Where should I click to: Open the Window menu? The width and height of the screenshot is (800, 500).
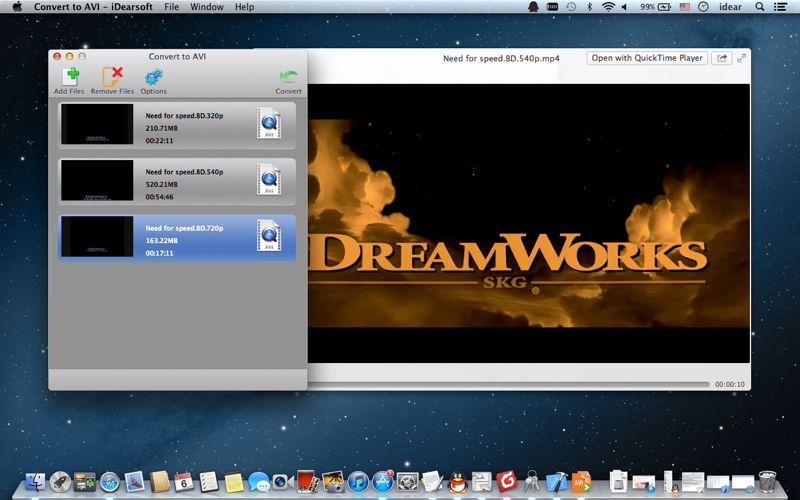tap(207, 7)
